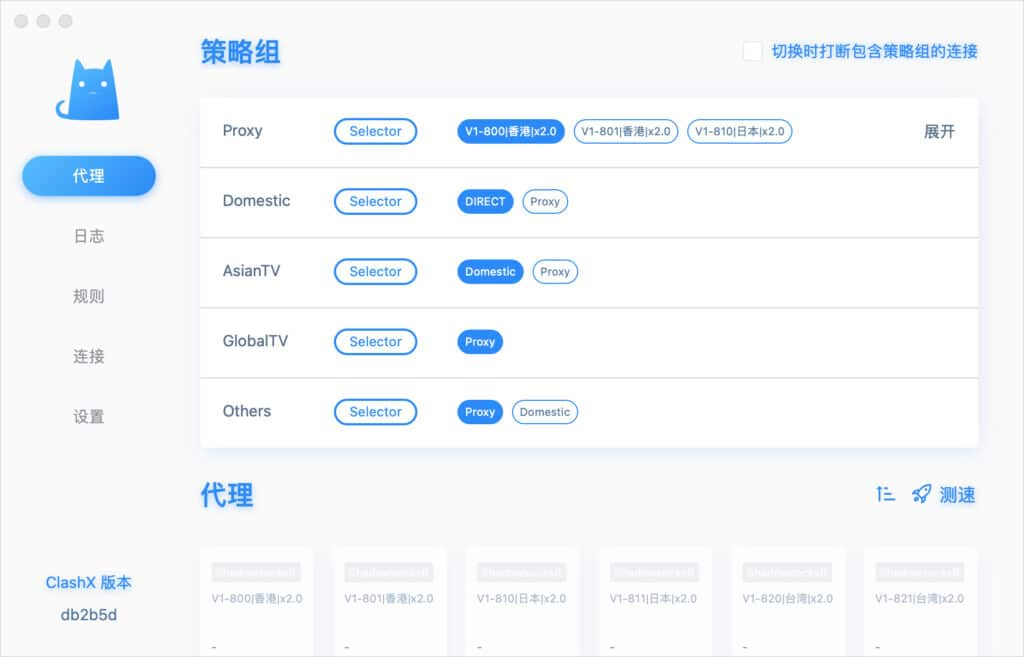Image resolution: width=1024 pixels, height=657 pixels.
Task: Choose Domestic option in AsianTV group
Action: (489, 271)
